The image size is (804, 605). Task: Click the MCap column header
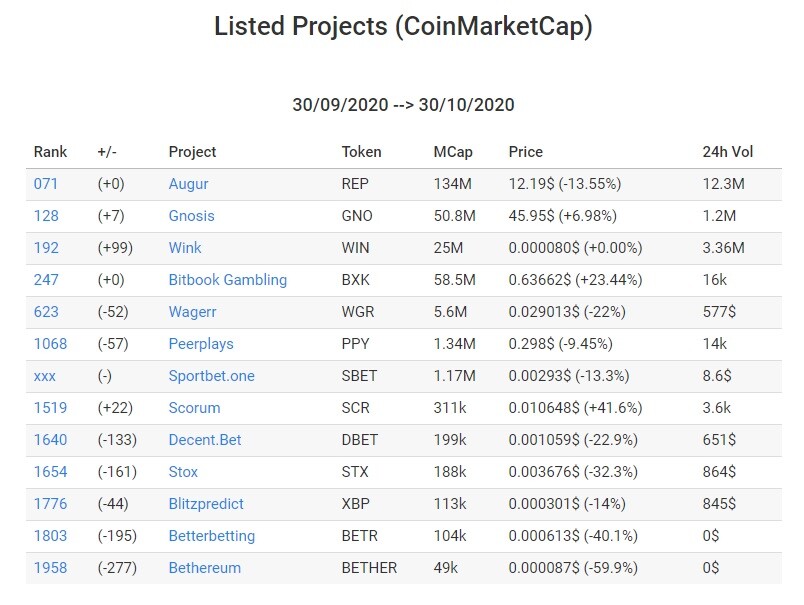point(453,152)
